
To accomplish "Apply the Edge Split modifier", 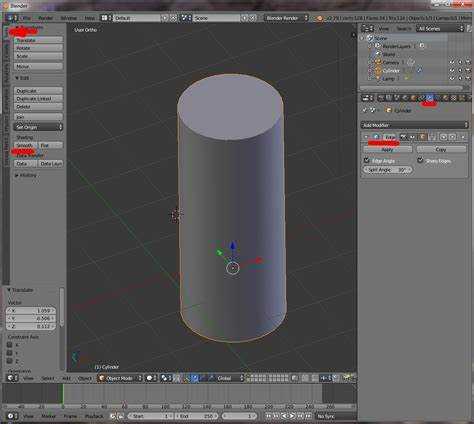I will [387, 150].
